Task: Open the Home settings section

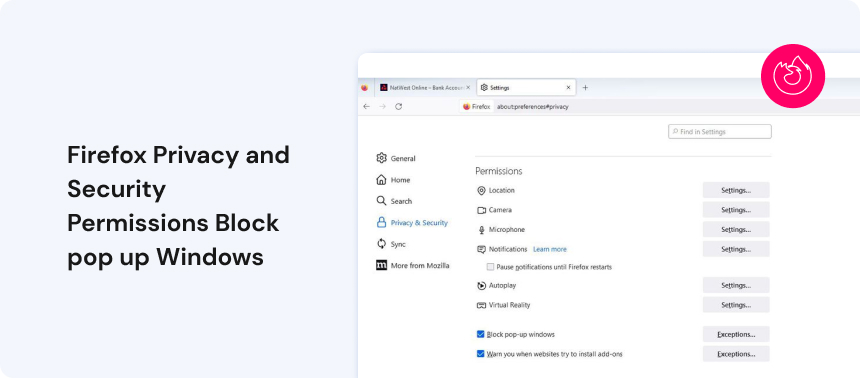Action: pos(393,180)
